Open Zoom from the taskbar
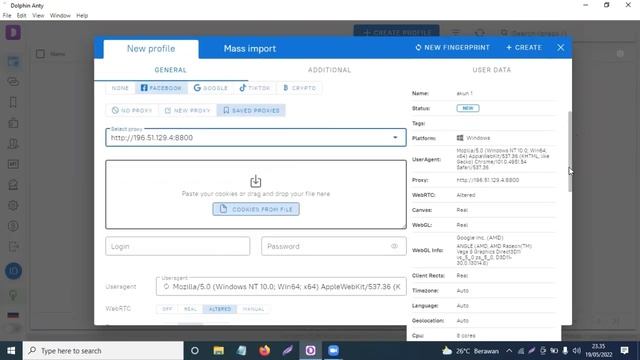Viewport: 640px width, 360px height. pos(333,351)
